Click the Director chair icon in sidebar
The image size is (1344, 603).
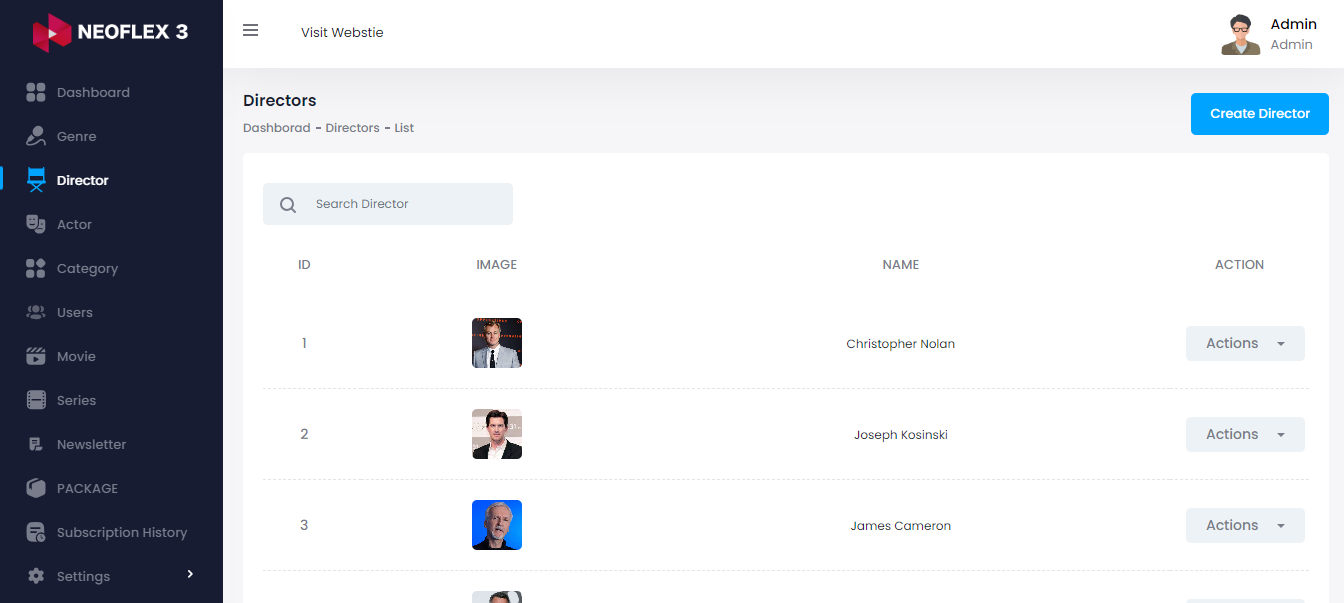36,180
